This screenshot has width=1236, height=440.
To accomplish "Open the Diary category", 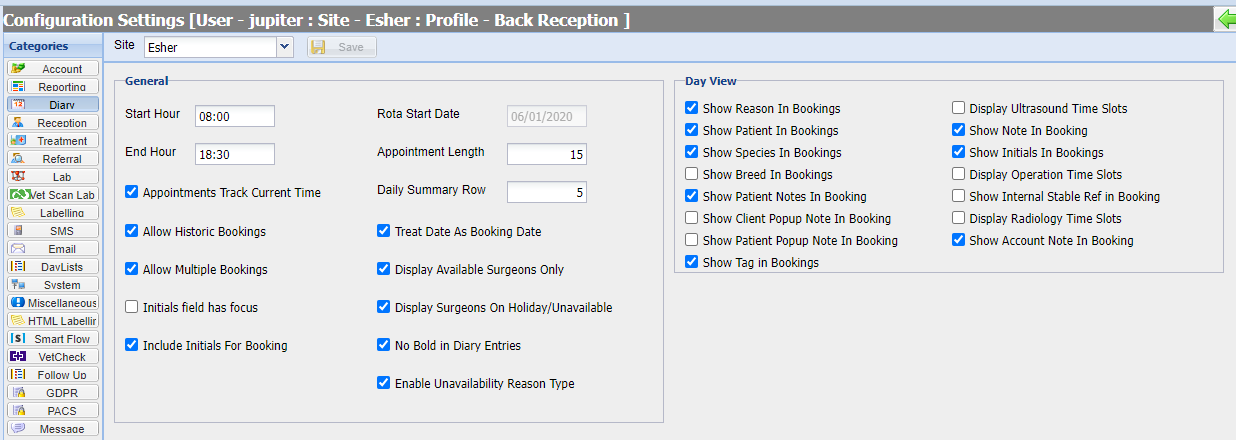I will click(x=54, y=104).
